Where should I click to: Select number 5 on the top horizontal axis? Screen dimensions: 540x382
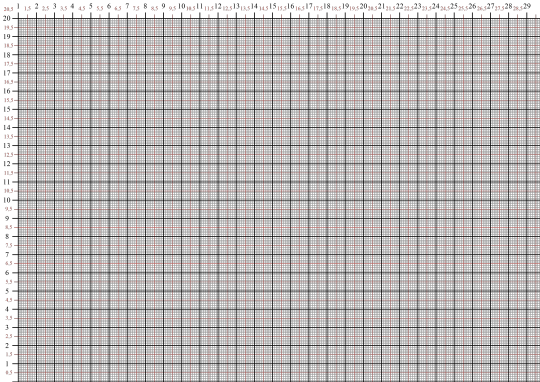tap(91, 6)
